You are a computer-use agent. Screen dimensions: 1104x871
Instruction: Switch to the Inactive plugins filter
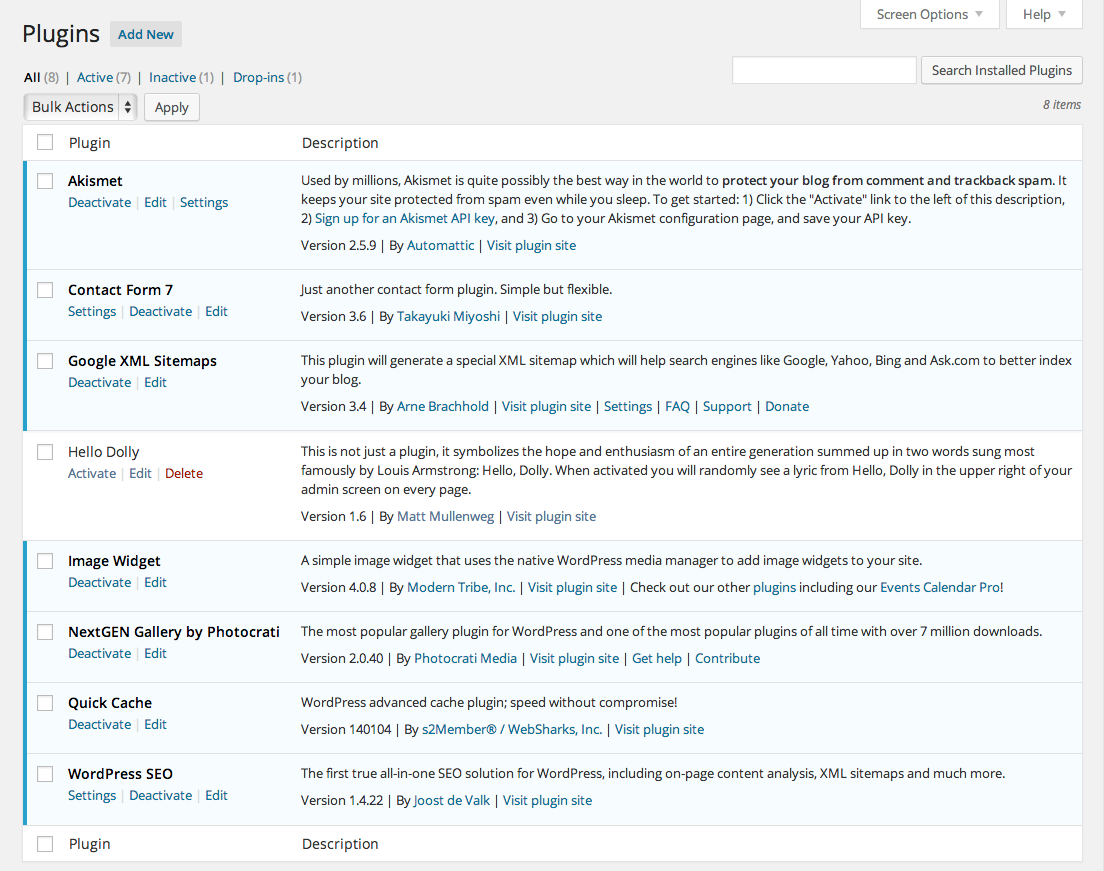click(x=172, y=77)
